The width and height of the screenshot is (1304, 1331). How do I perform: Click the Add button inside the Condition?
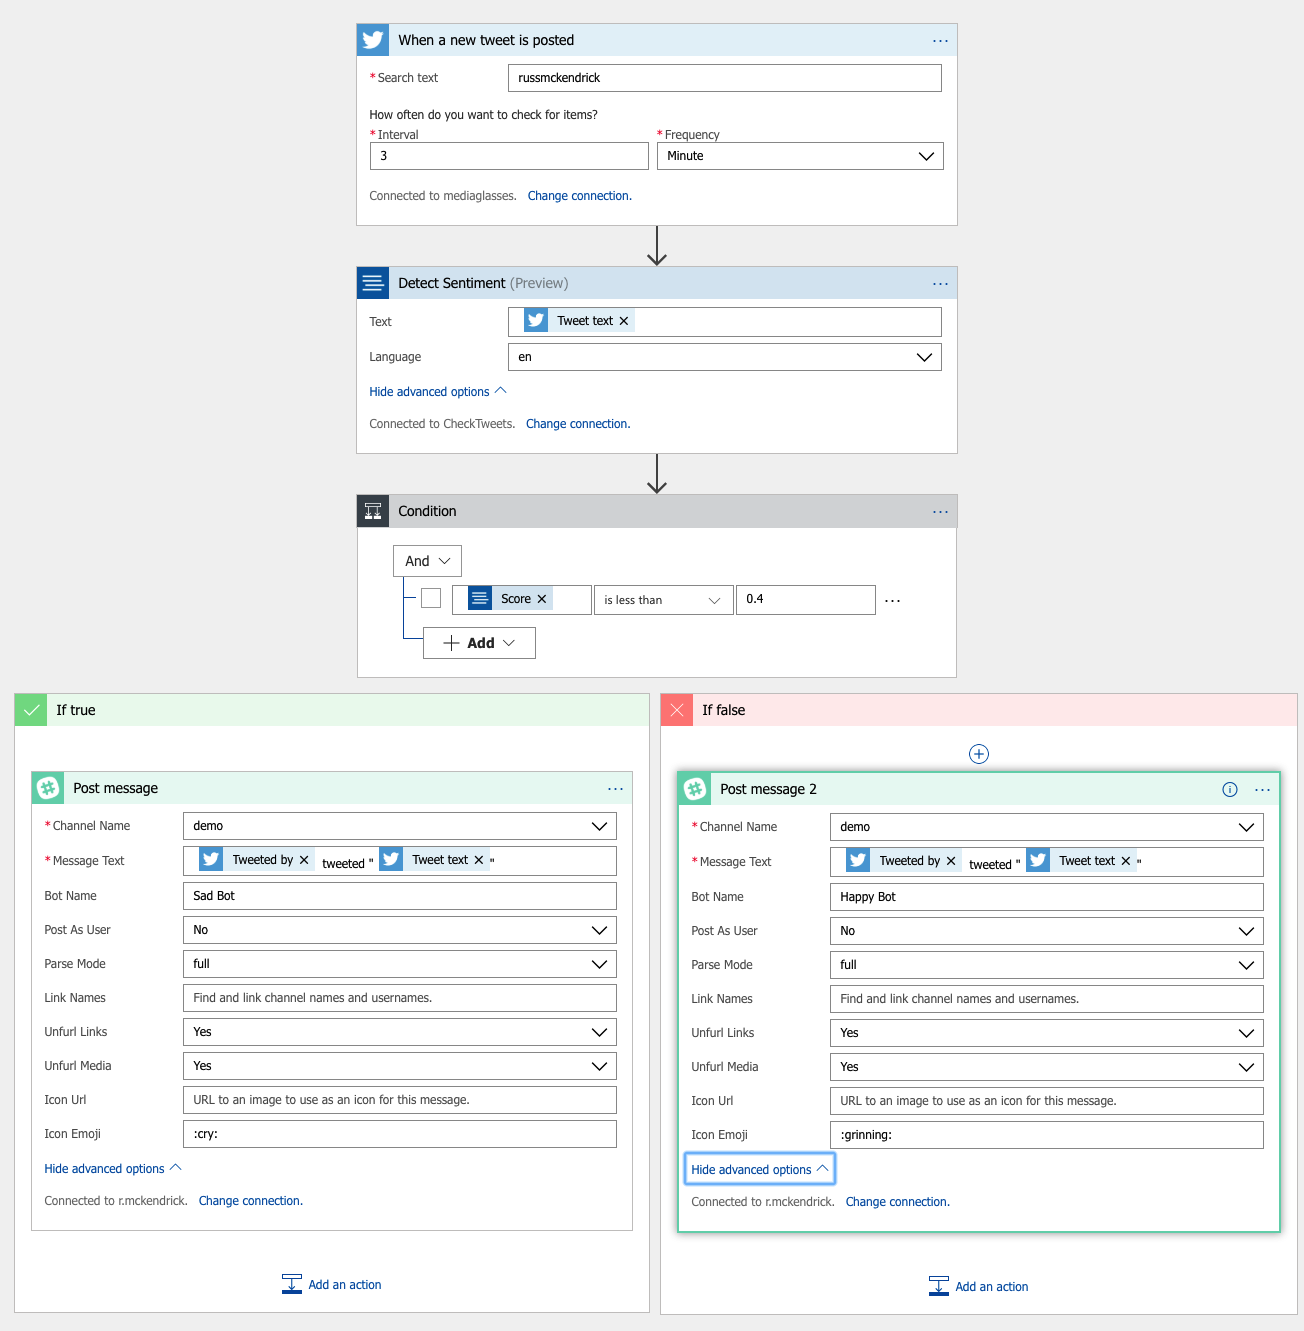pos(479,642)
